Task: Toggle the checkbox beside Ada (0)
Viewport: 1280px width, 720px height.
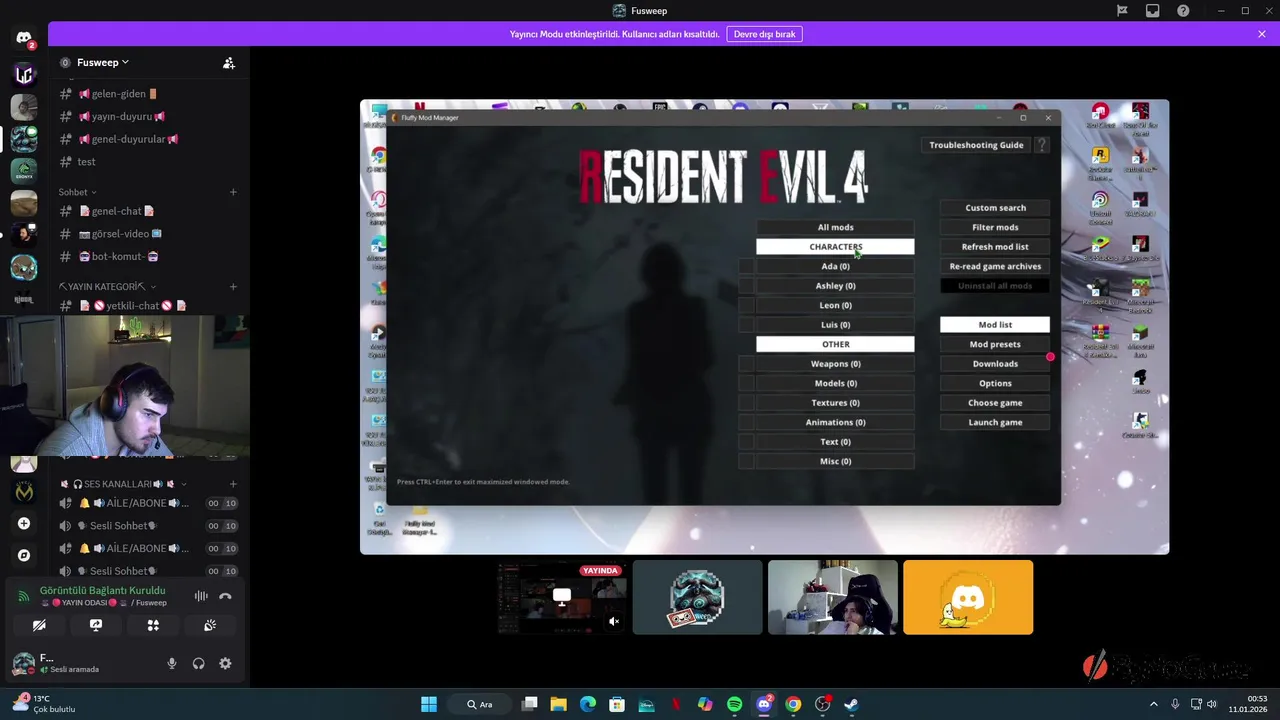Action: pyautogui.click(x=746, y=266)
